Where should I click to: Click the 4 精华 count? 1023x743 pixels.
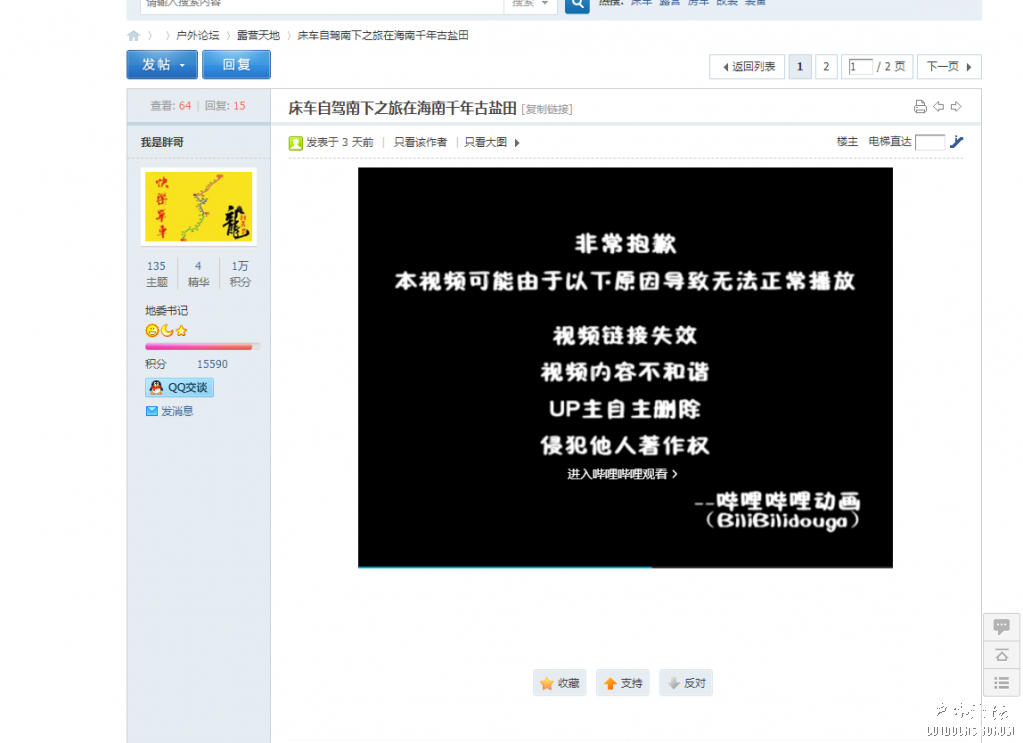click(198, 274)
